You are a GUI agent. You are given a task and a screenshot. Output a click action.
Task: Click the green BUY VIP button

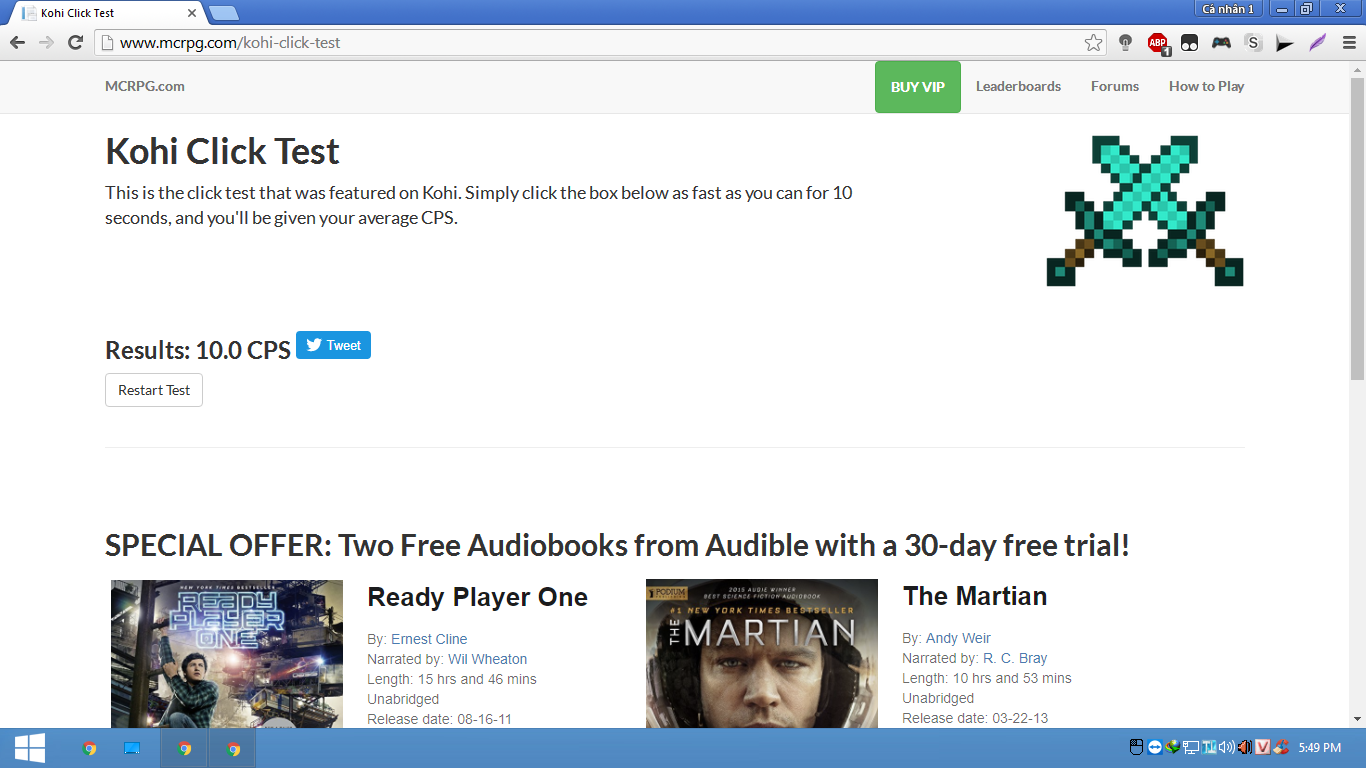click(x=918, y=87)
